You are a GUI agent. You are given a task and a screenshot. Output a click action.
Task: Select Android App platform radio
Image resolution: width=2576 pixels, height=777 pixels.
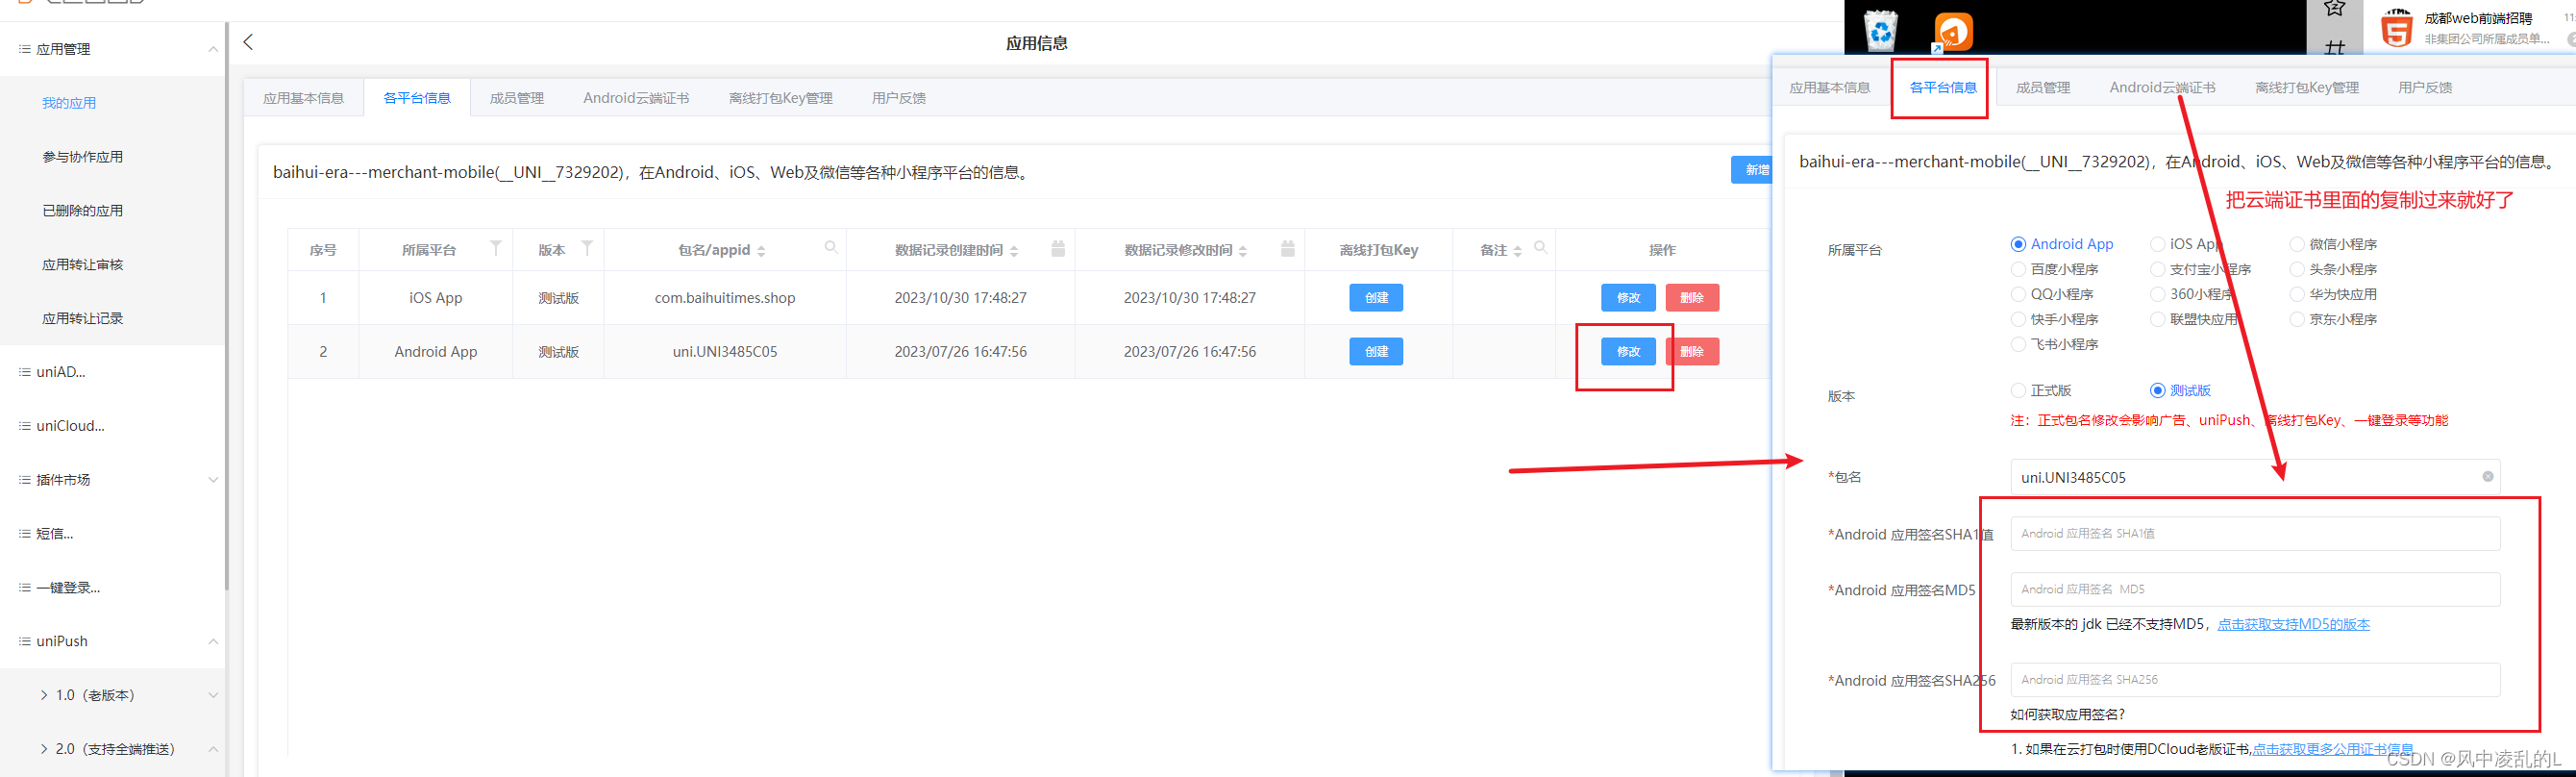click(x=2018, y=244)
